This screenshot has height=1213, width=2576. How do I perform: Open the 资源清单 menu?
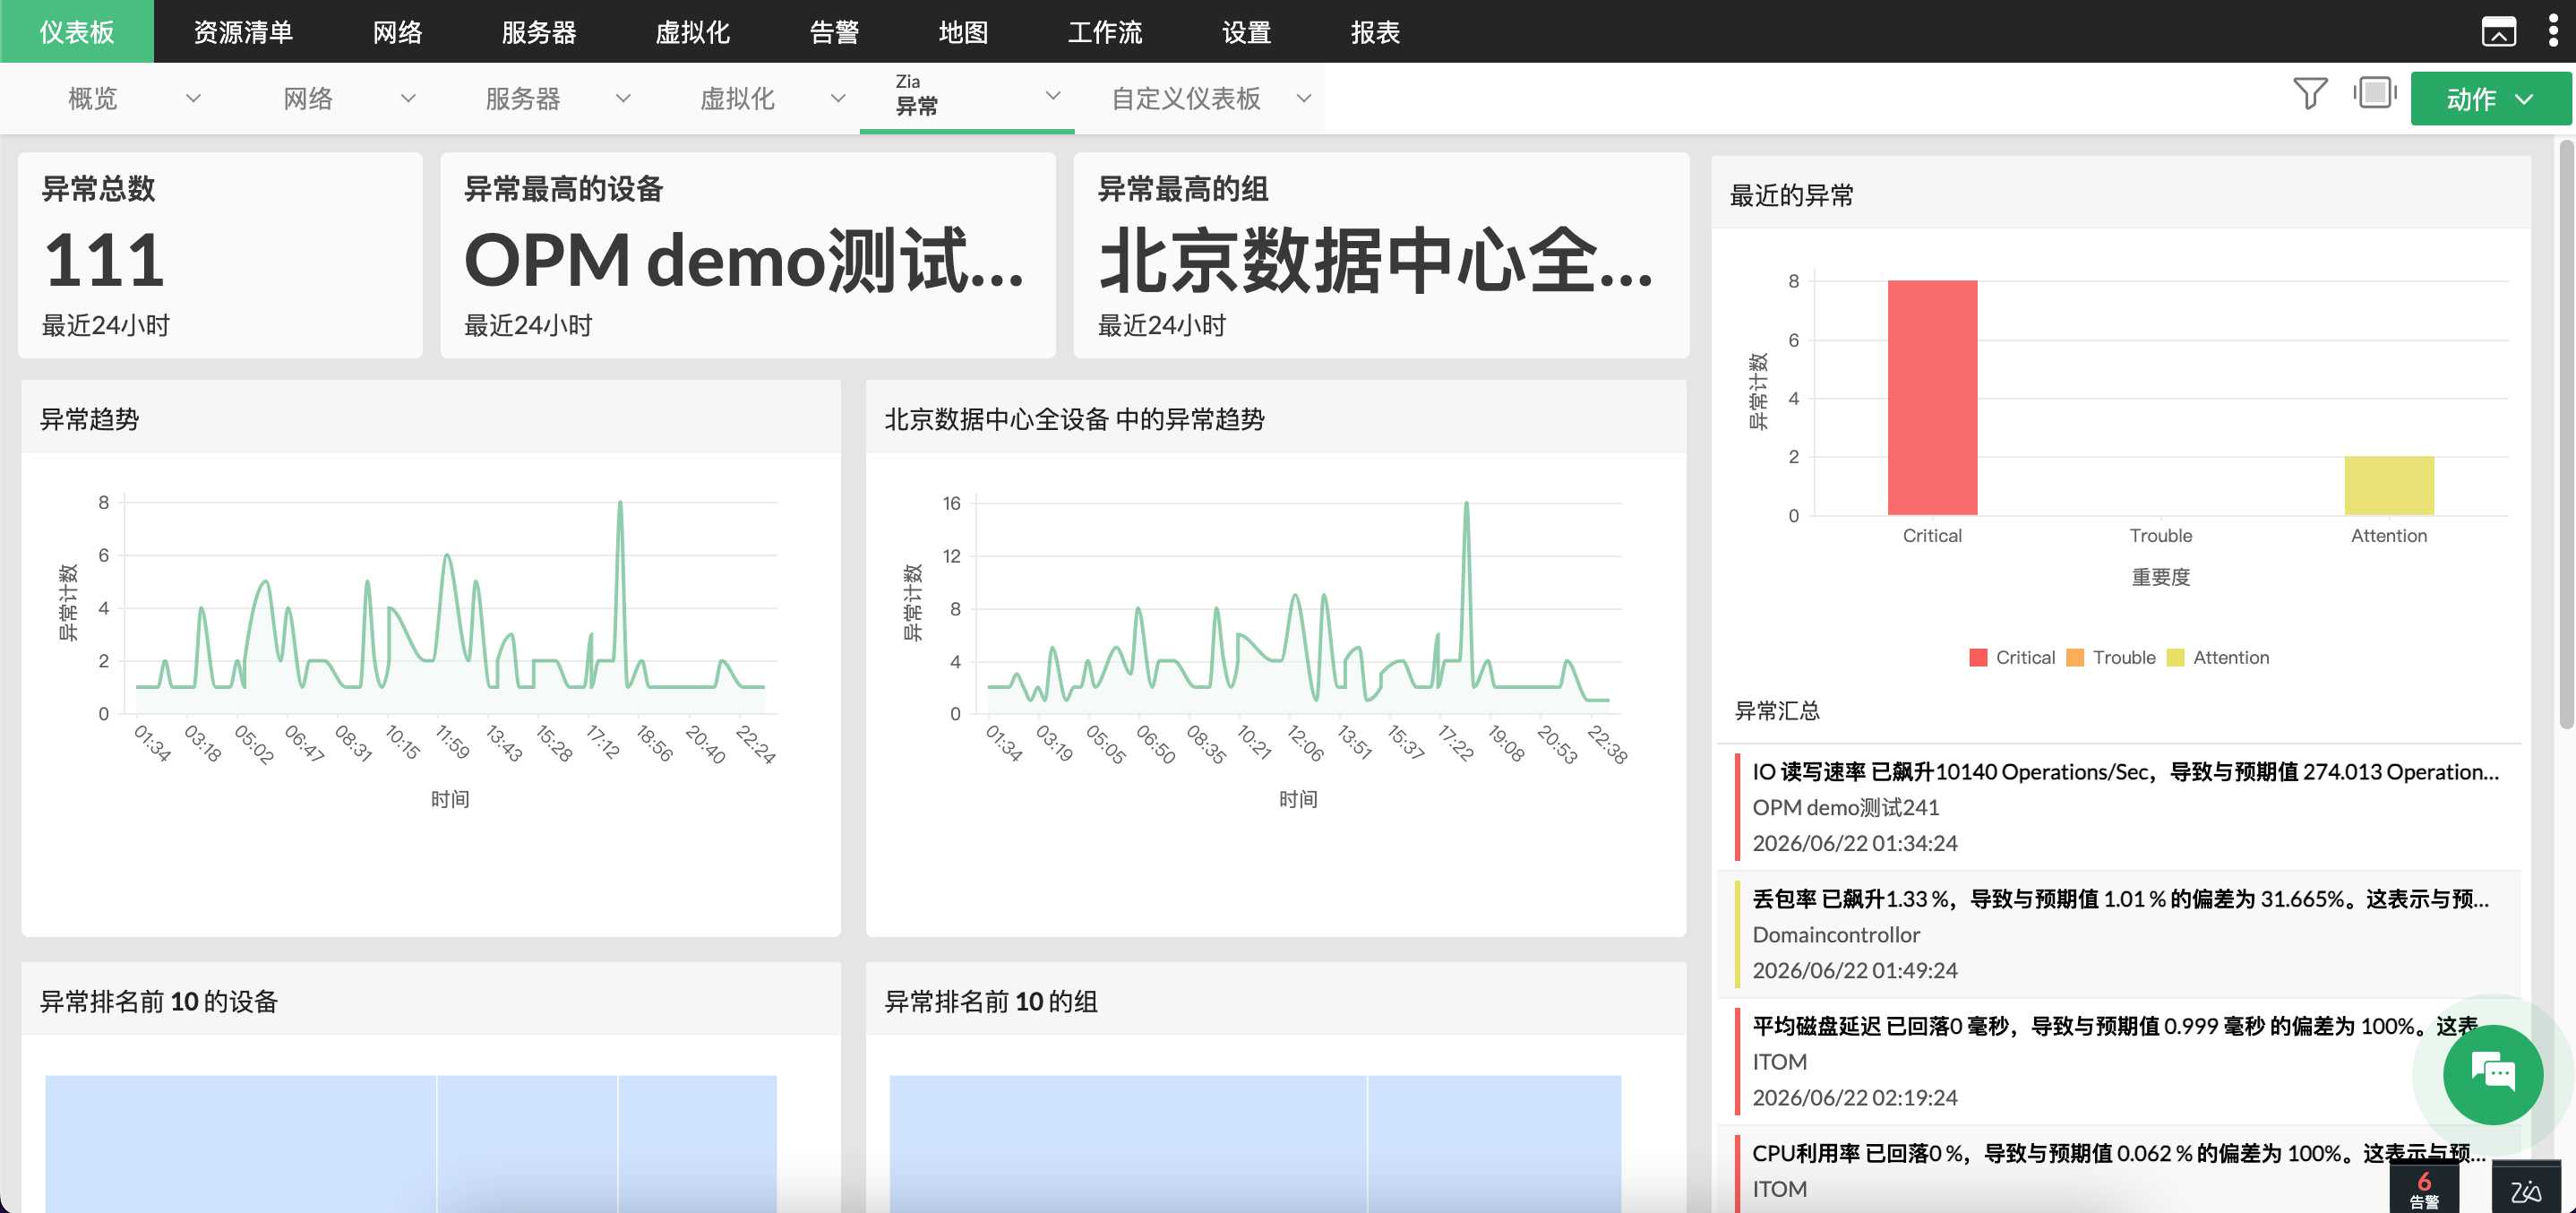(x=243, y=32)
